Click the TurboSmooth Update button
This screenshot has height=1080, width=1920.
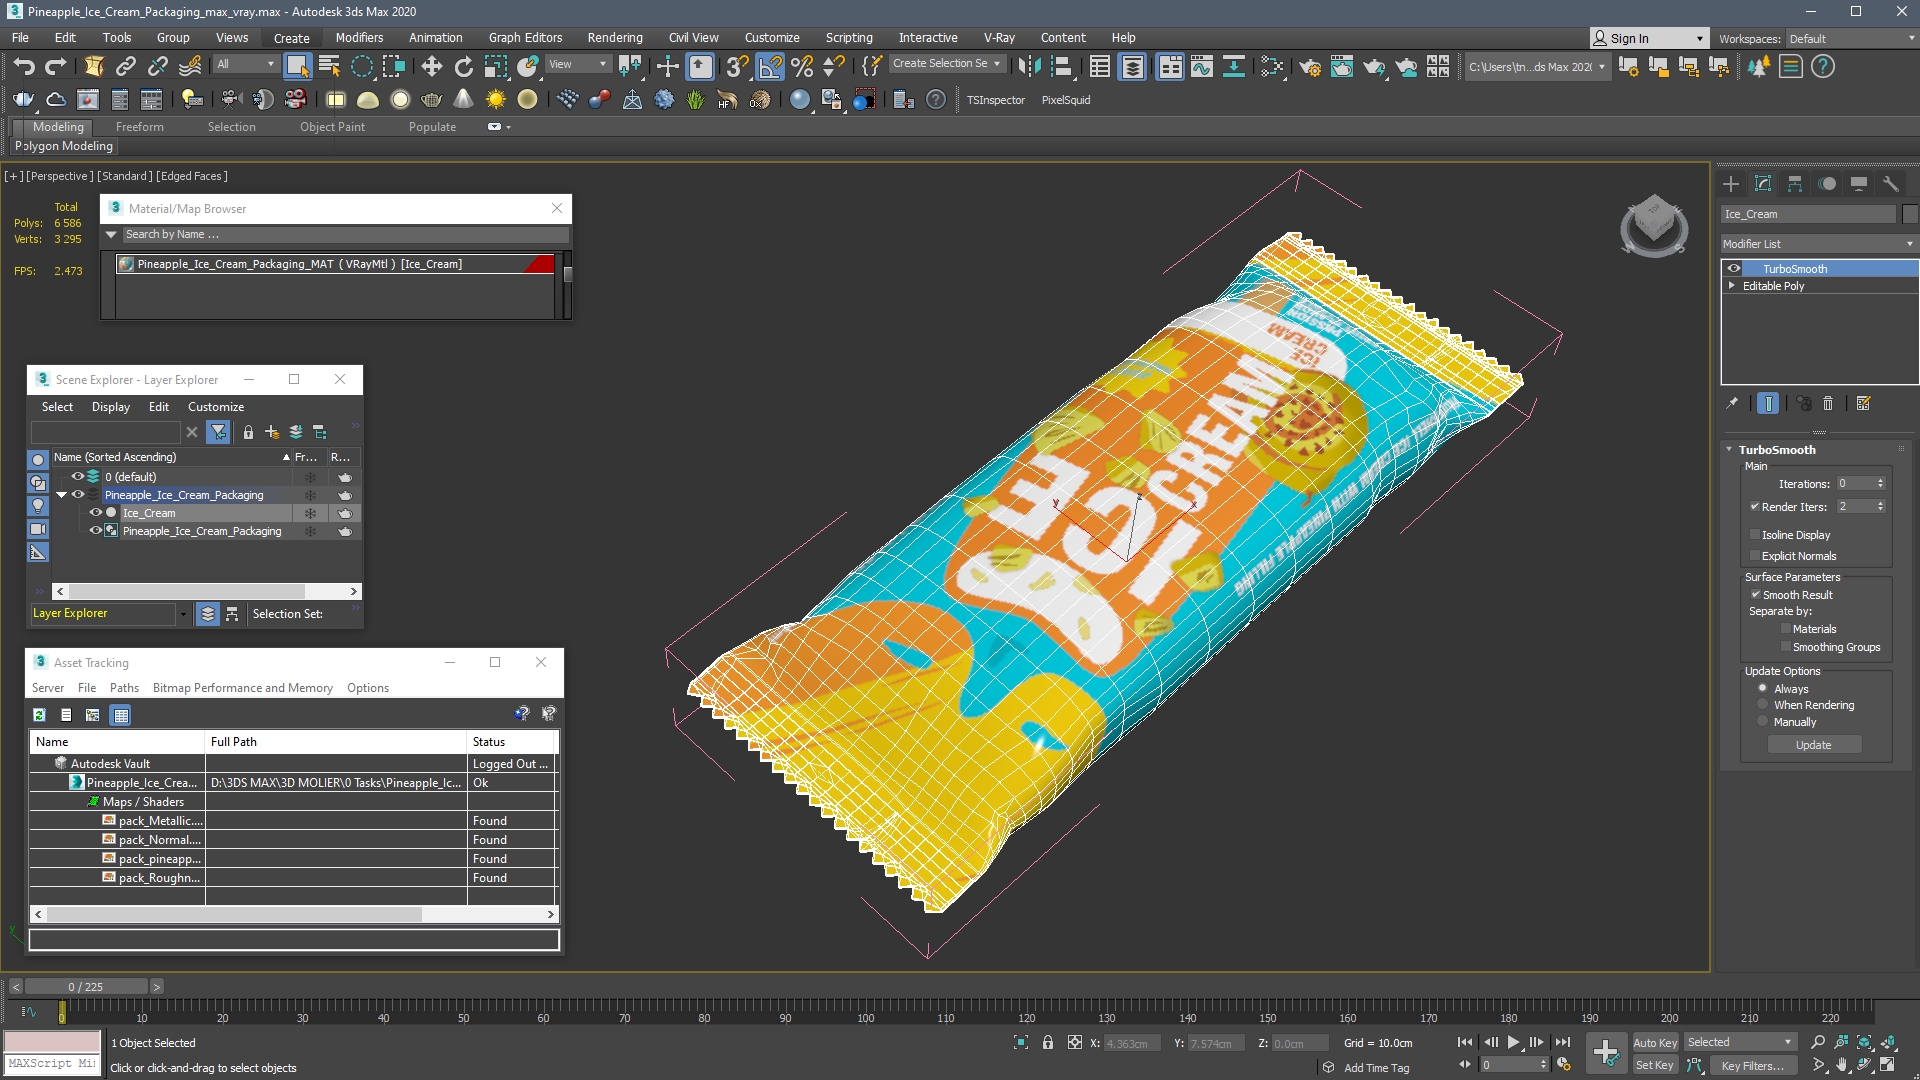(x=1814, y=745)
